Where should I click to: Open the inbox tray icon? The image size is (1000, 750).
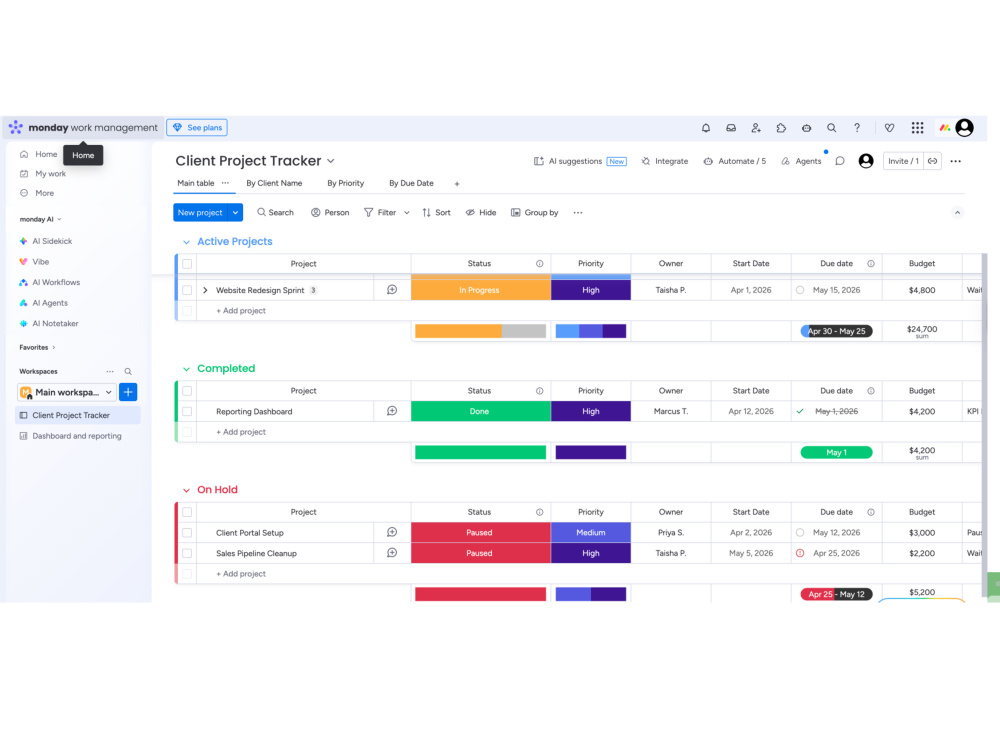[x=731, y=128]
